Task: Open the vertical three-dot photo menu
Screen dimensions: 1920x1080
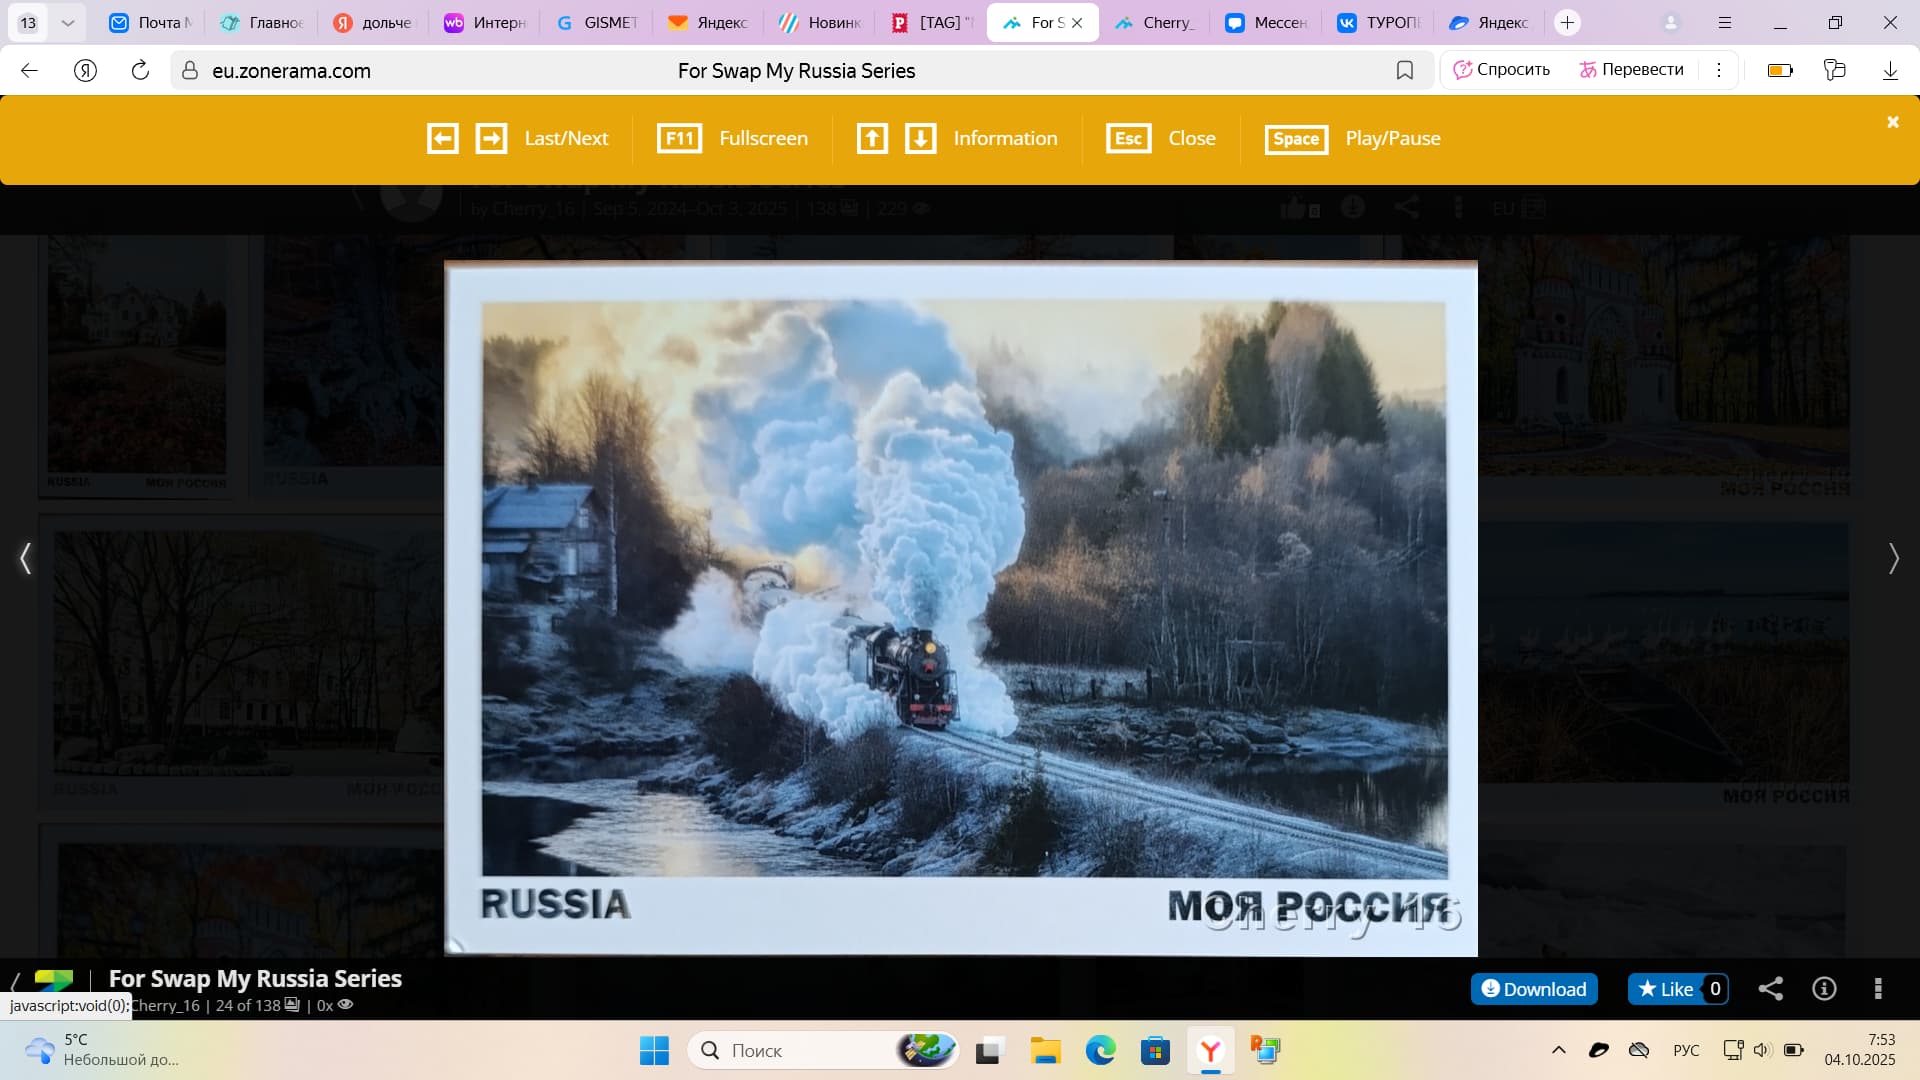Action: coord(1877,989)
